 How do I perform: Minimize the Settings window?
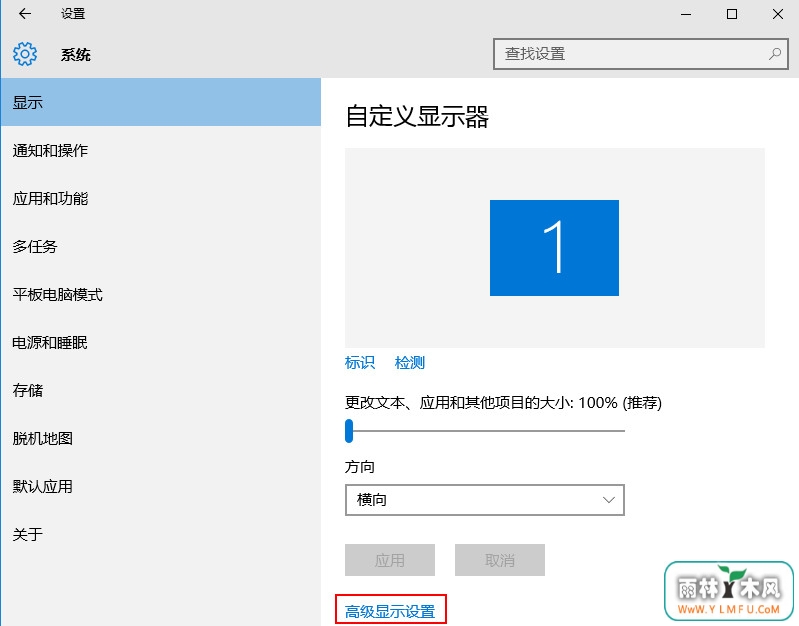[686, 14]
